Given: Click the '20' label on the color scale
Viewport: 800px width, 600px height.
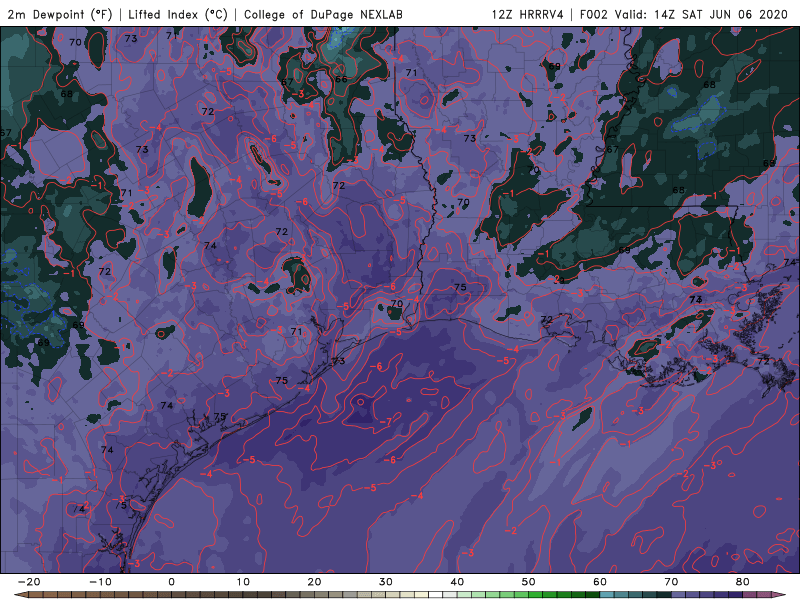Looking at the screenshot, I should click(x=314, y=582).
